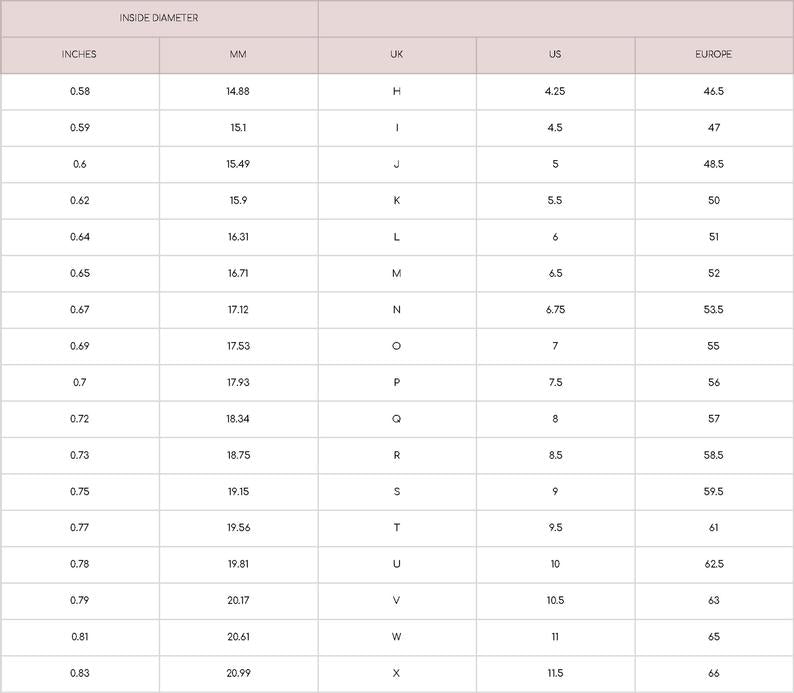Viewport: 794px width, 693px height.
Task: Select the 17.53 mm cell
Action: tap(238, 346)
